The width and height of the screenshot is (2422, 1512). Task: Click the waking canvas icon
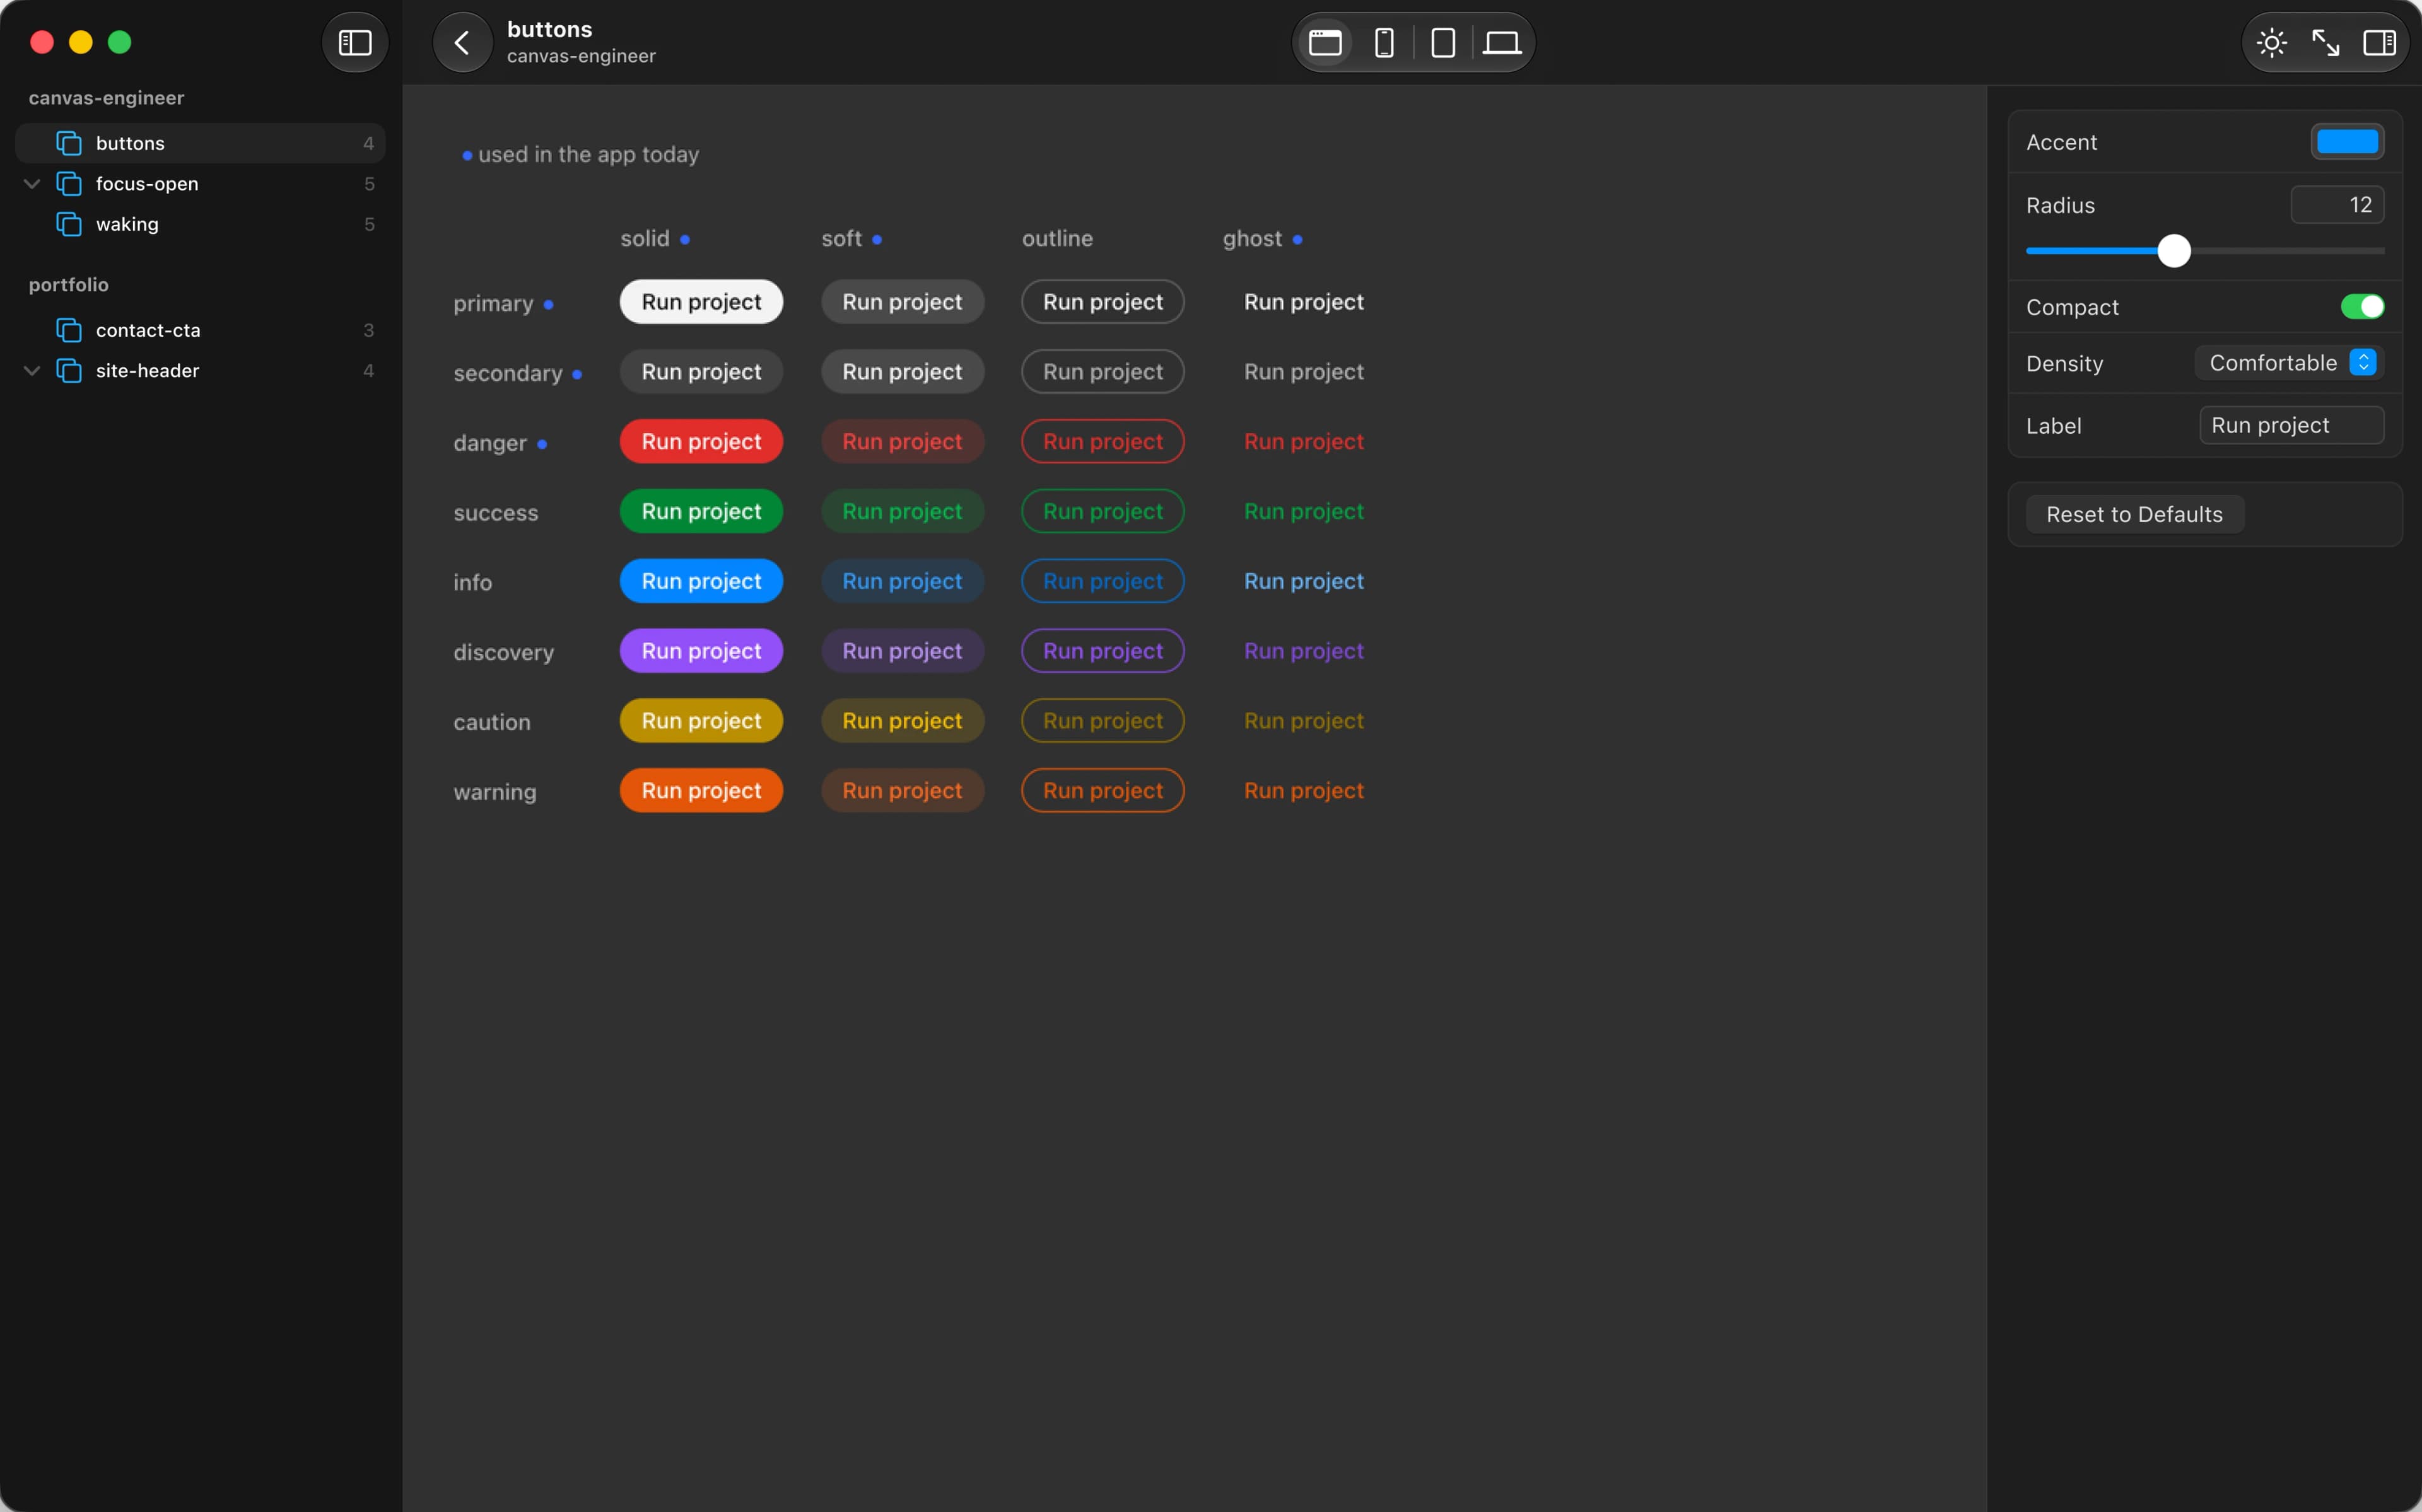[x=69, y=224]
